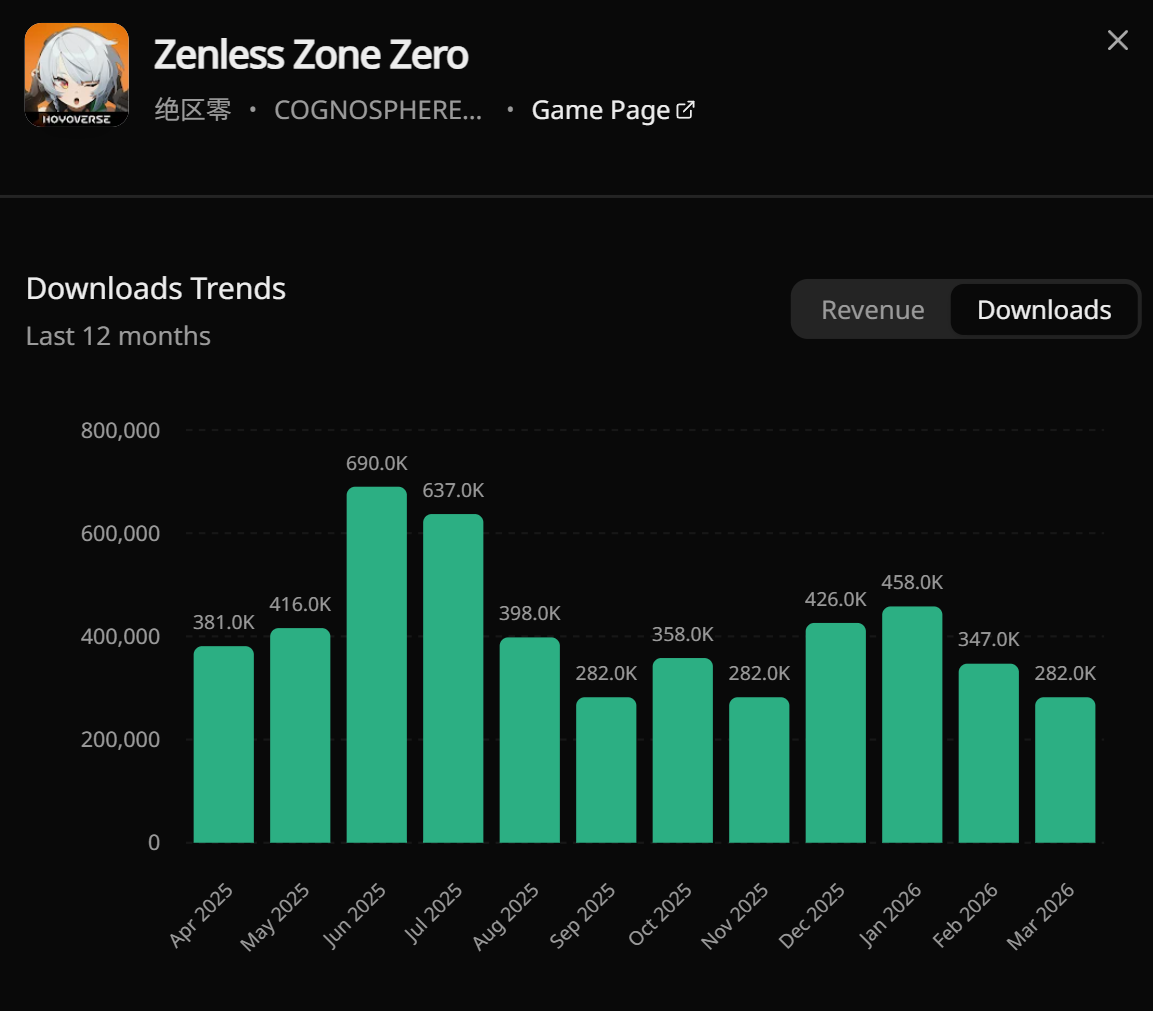Click the Mar 2026 axis label

(1041, 916)
